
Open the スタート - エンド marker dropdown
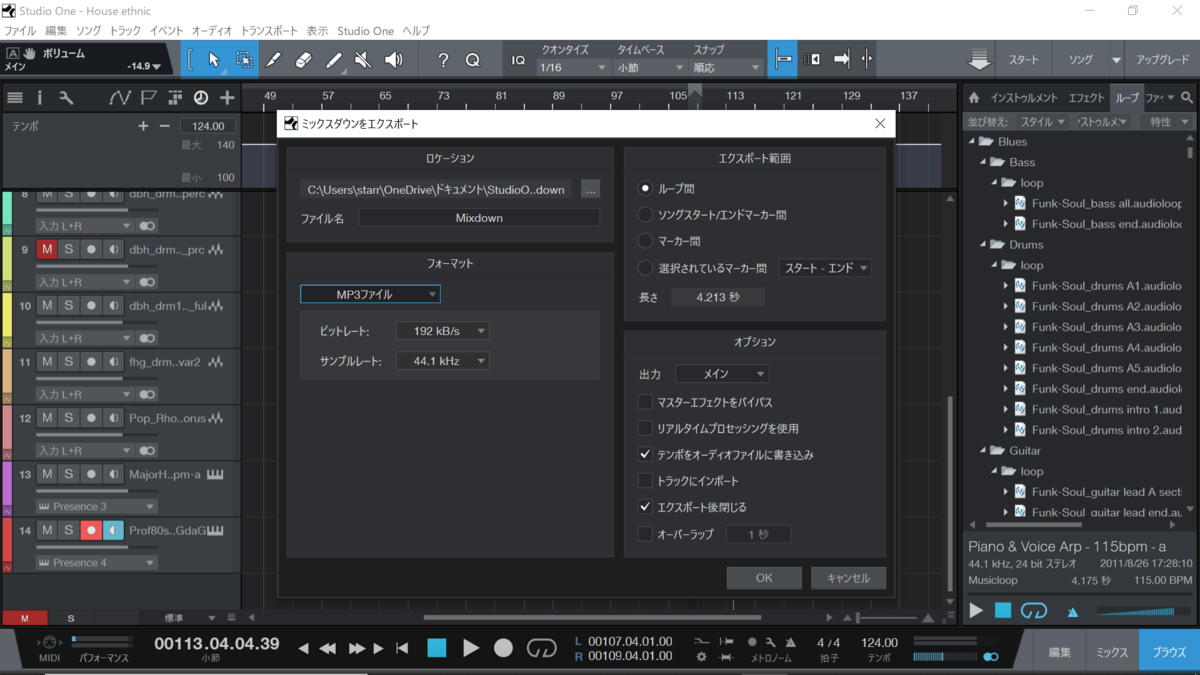[825, 268]
